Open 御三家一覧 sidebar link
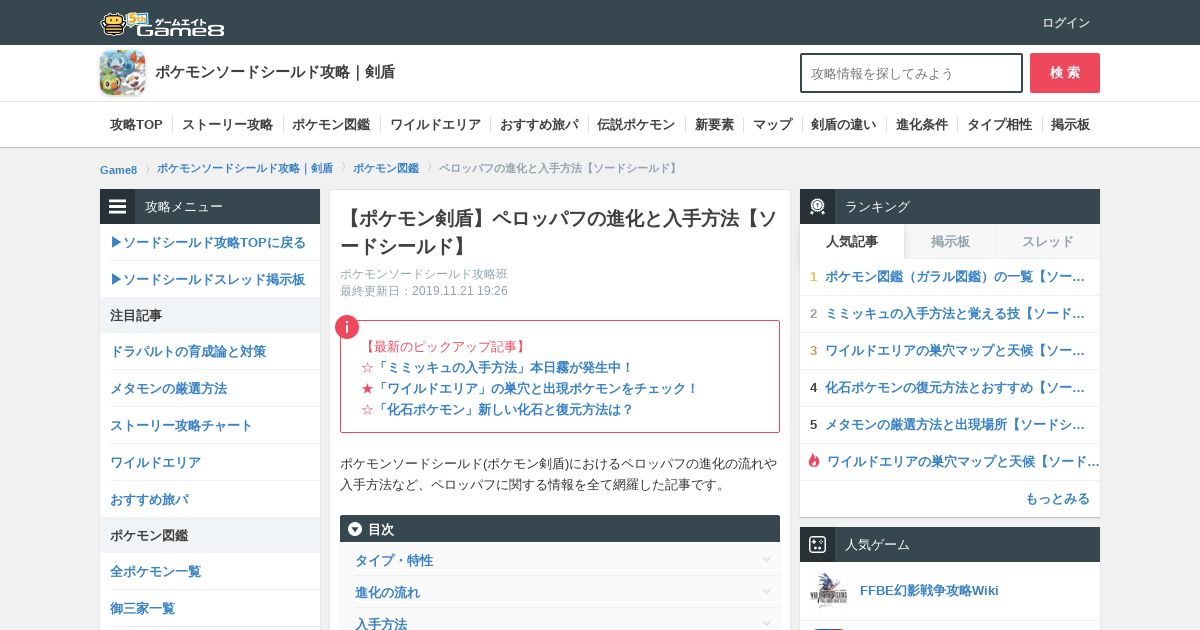 click(x=142, y=608)
